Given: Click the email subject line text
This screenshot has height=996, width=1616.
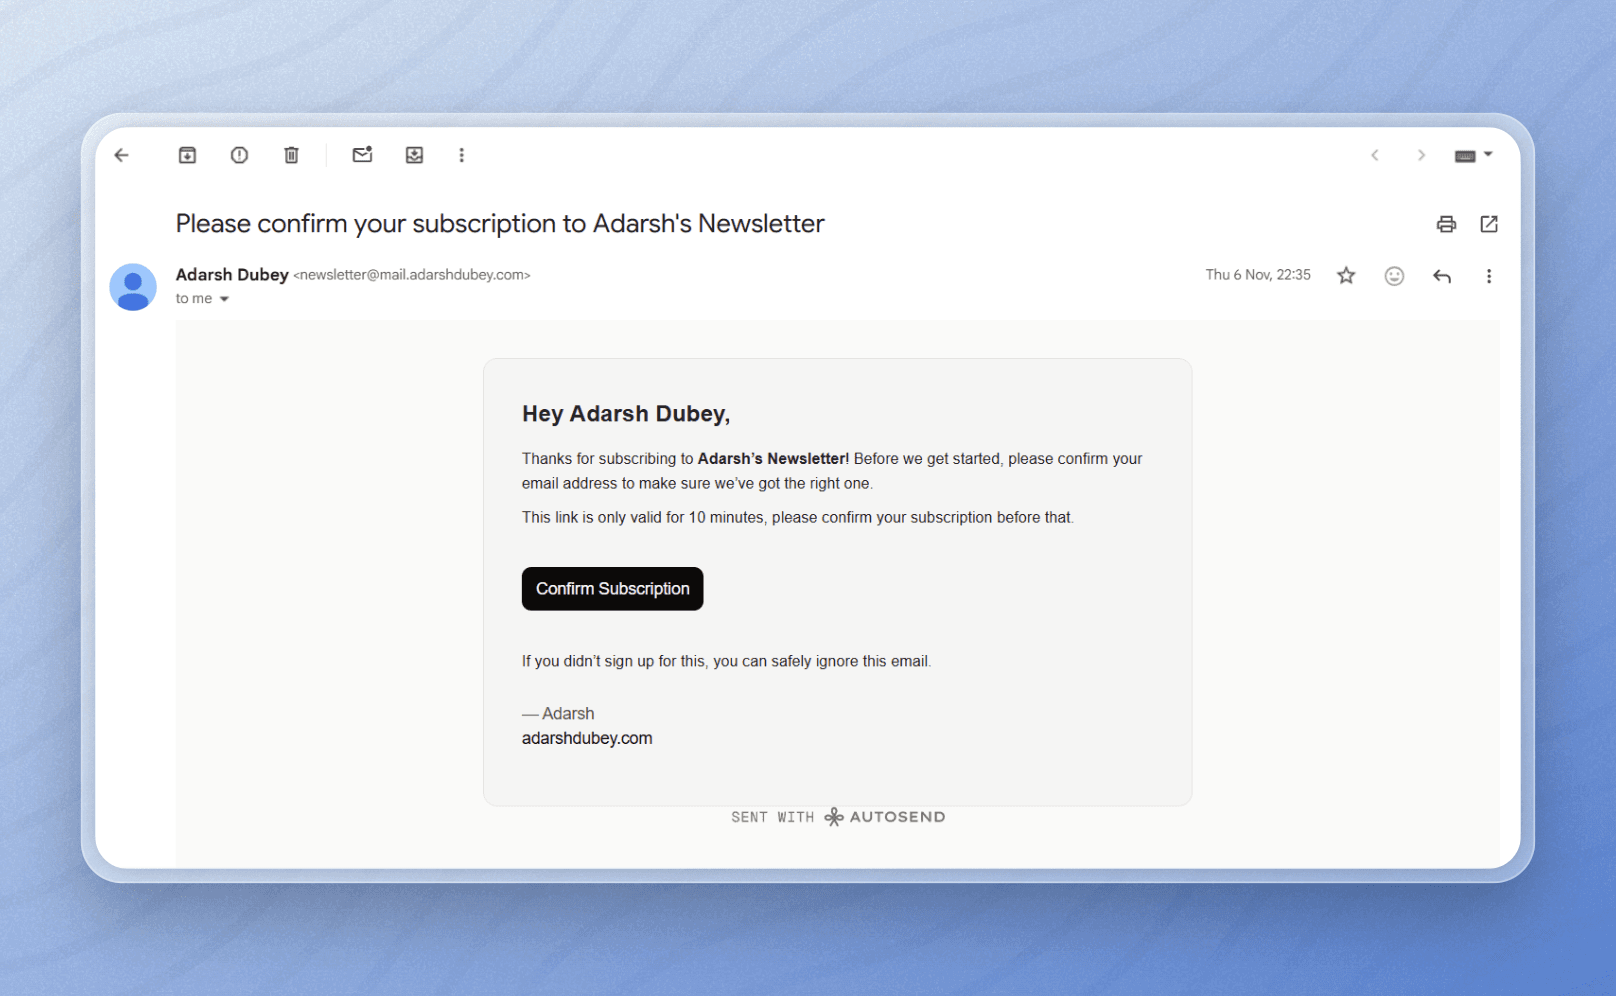Looking at the screenshot, I should point(500,223).
